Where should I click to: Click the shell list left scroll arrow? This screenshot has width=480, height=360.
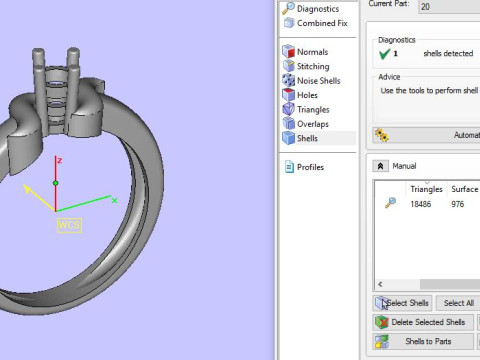380,284
